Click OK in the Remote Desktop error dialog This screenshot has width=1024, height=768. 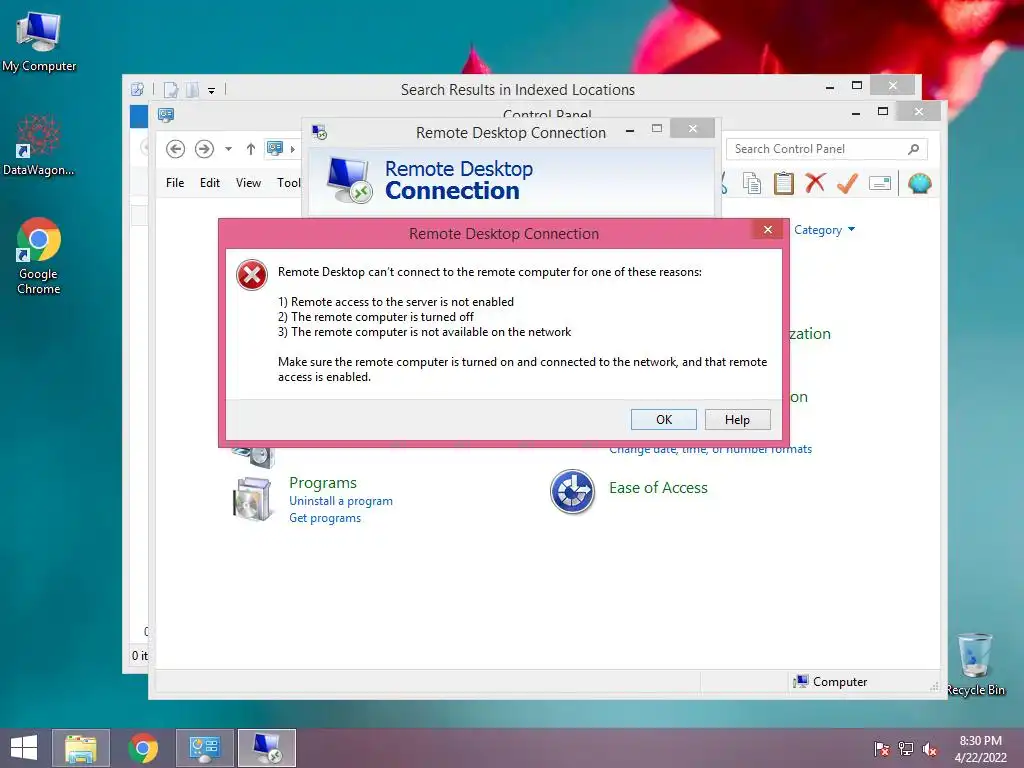click(x=664, y=419)
